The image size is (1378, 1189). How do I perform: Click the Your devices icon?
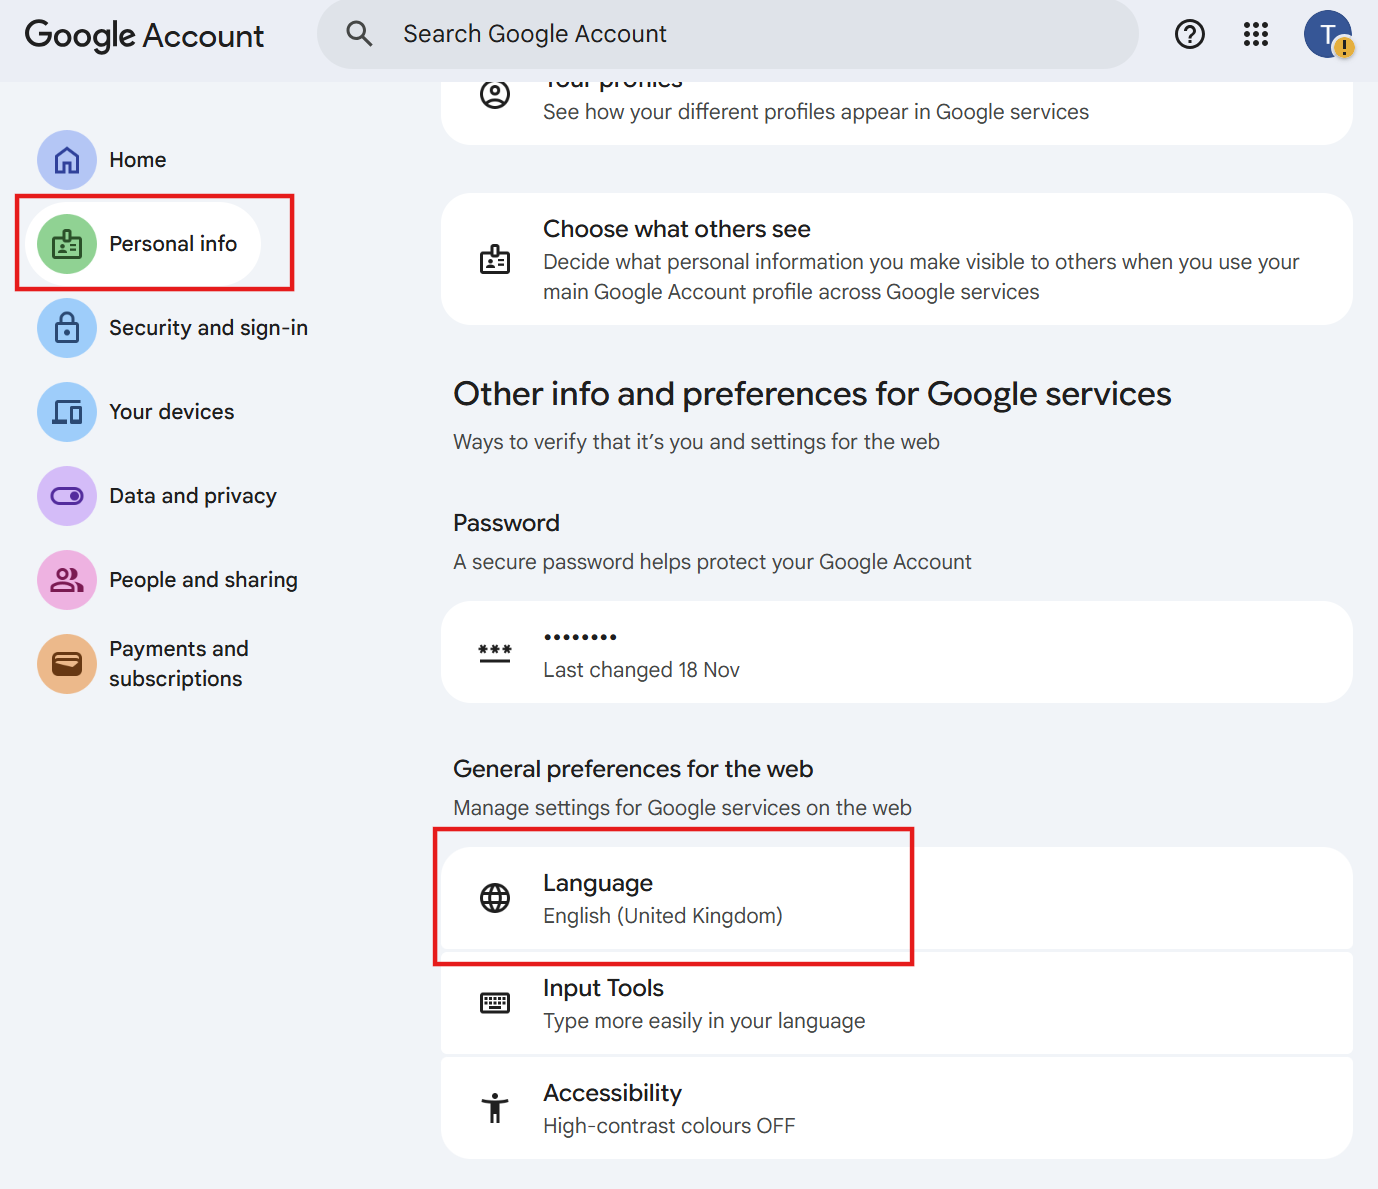67,412
